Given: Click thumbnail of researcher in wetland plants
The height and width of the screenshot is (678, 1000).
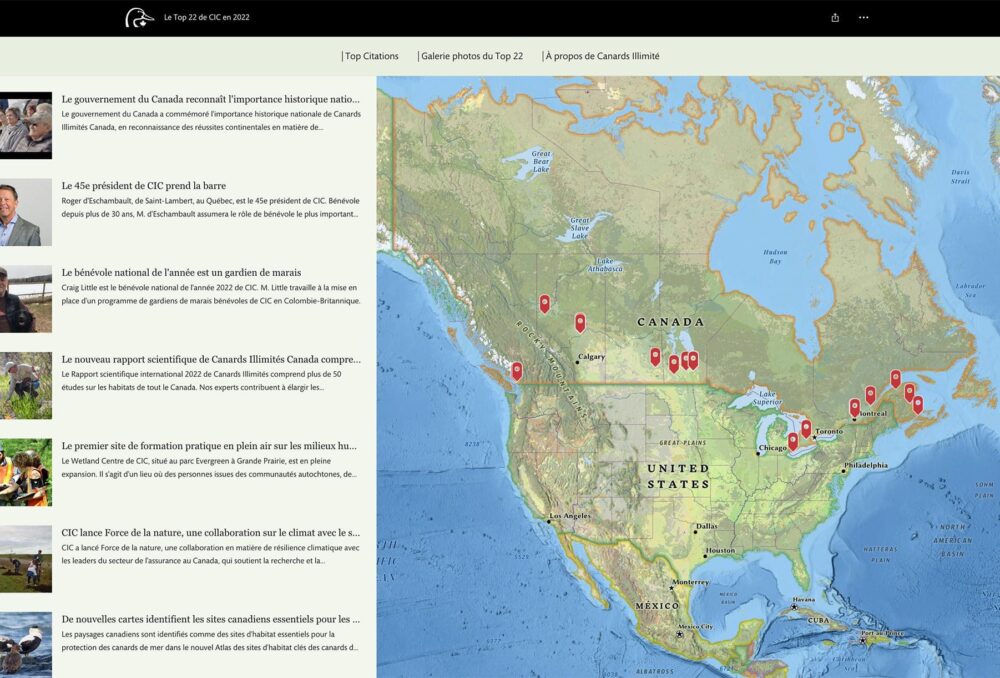Looking at the screenshot, I should tap(26, 385).
